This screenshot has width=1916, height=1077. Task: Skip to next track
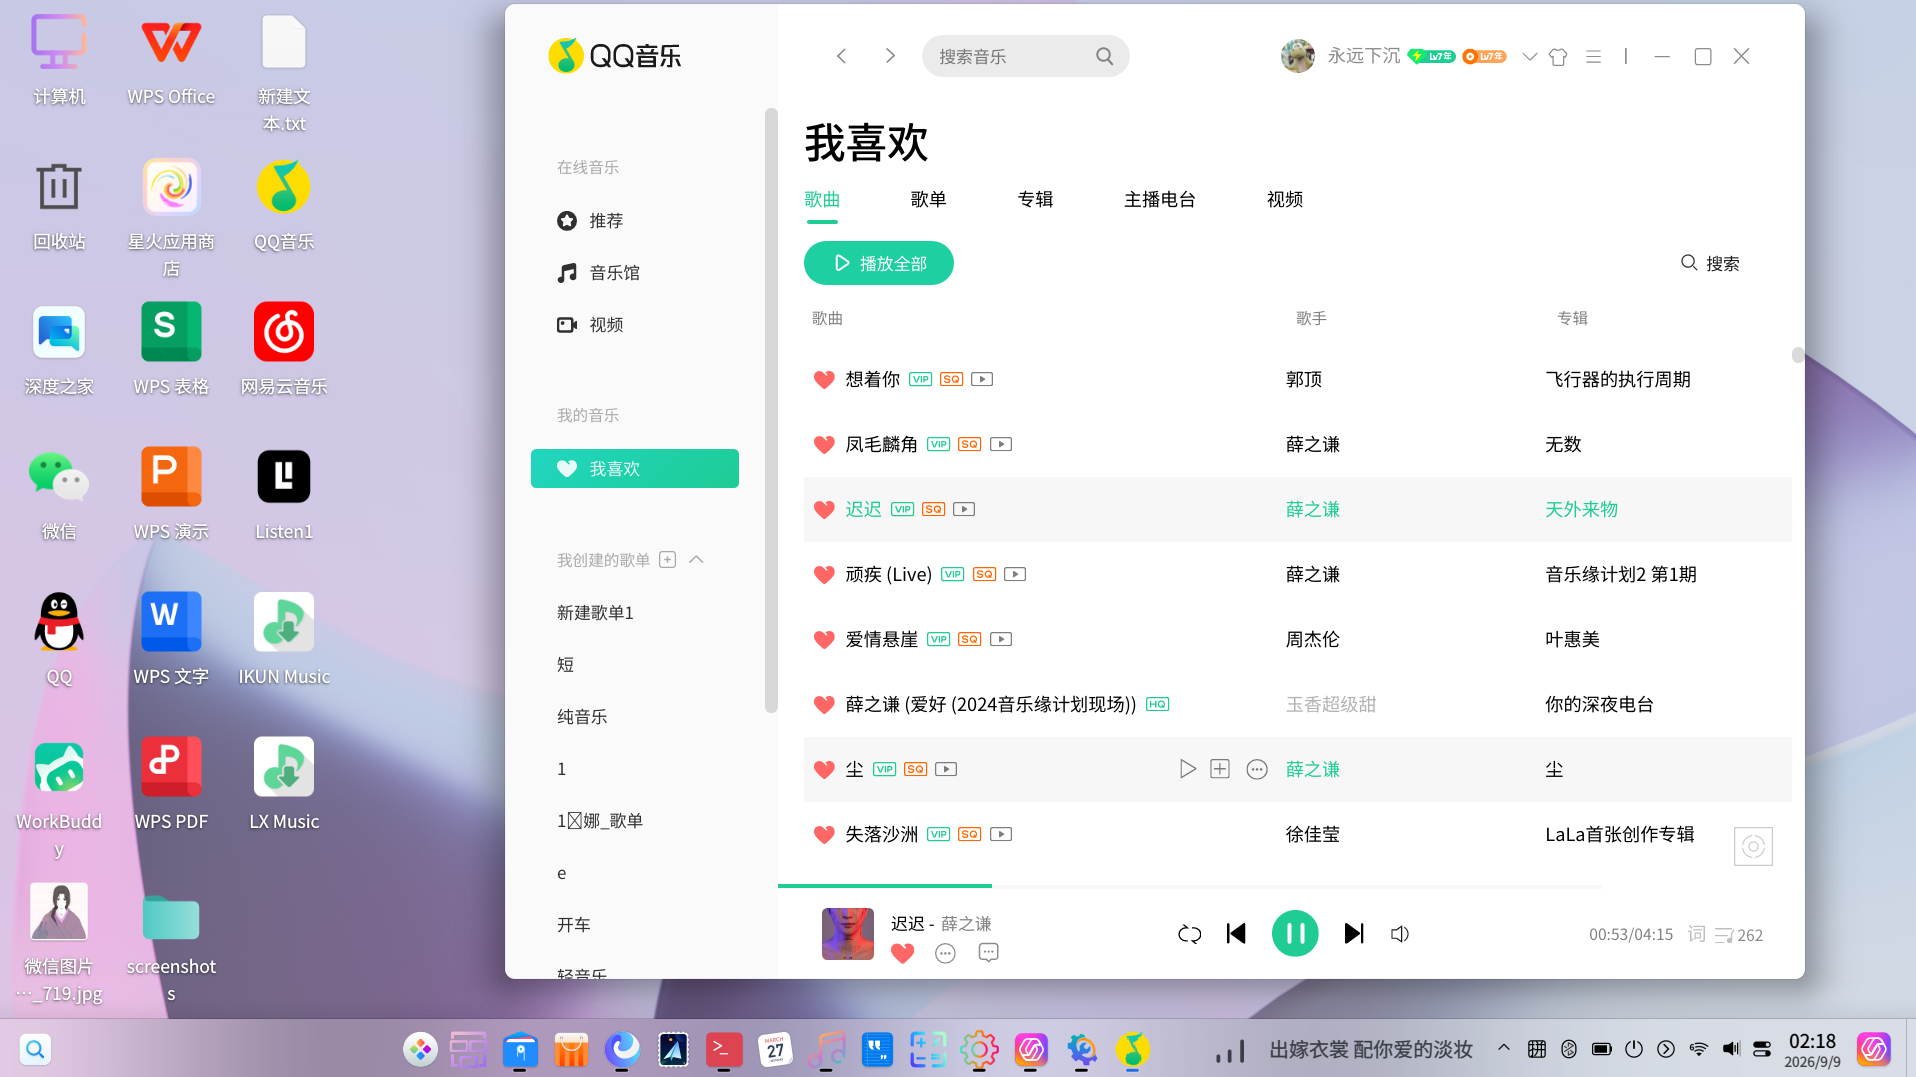pos(1354,934)
